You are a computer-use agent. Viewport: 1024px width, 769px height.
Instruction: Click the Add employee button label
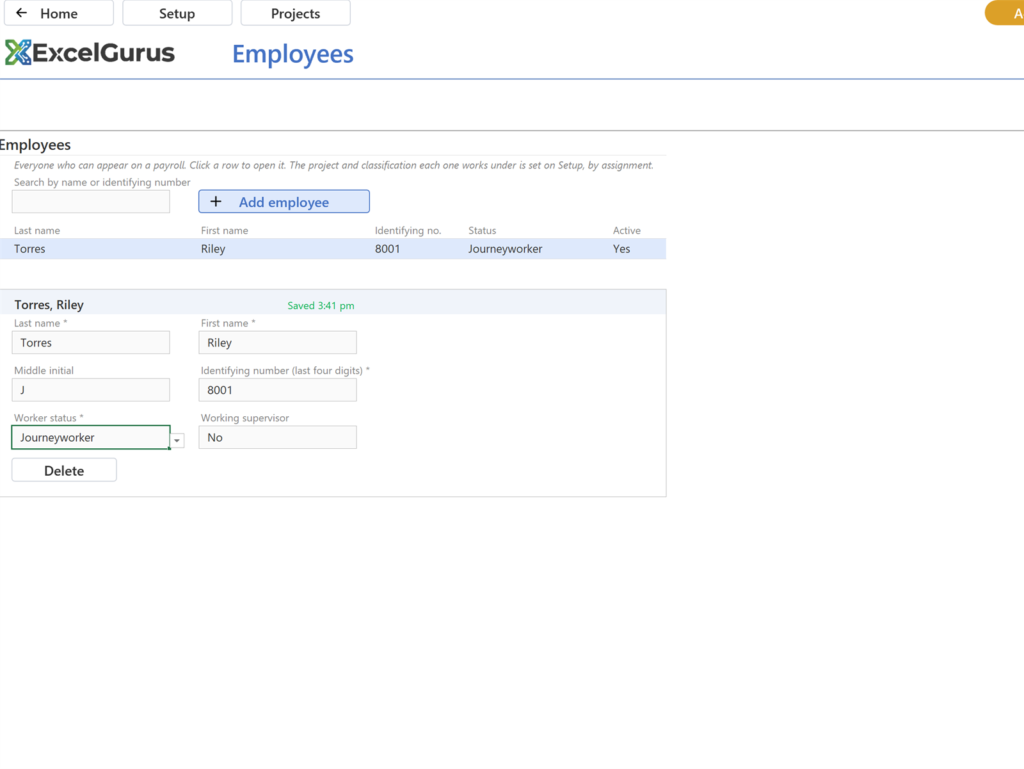(283, 202)
